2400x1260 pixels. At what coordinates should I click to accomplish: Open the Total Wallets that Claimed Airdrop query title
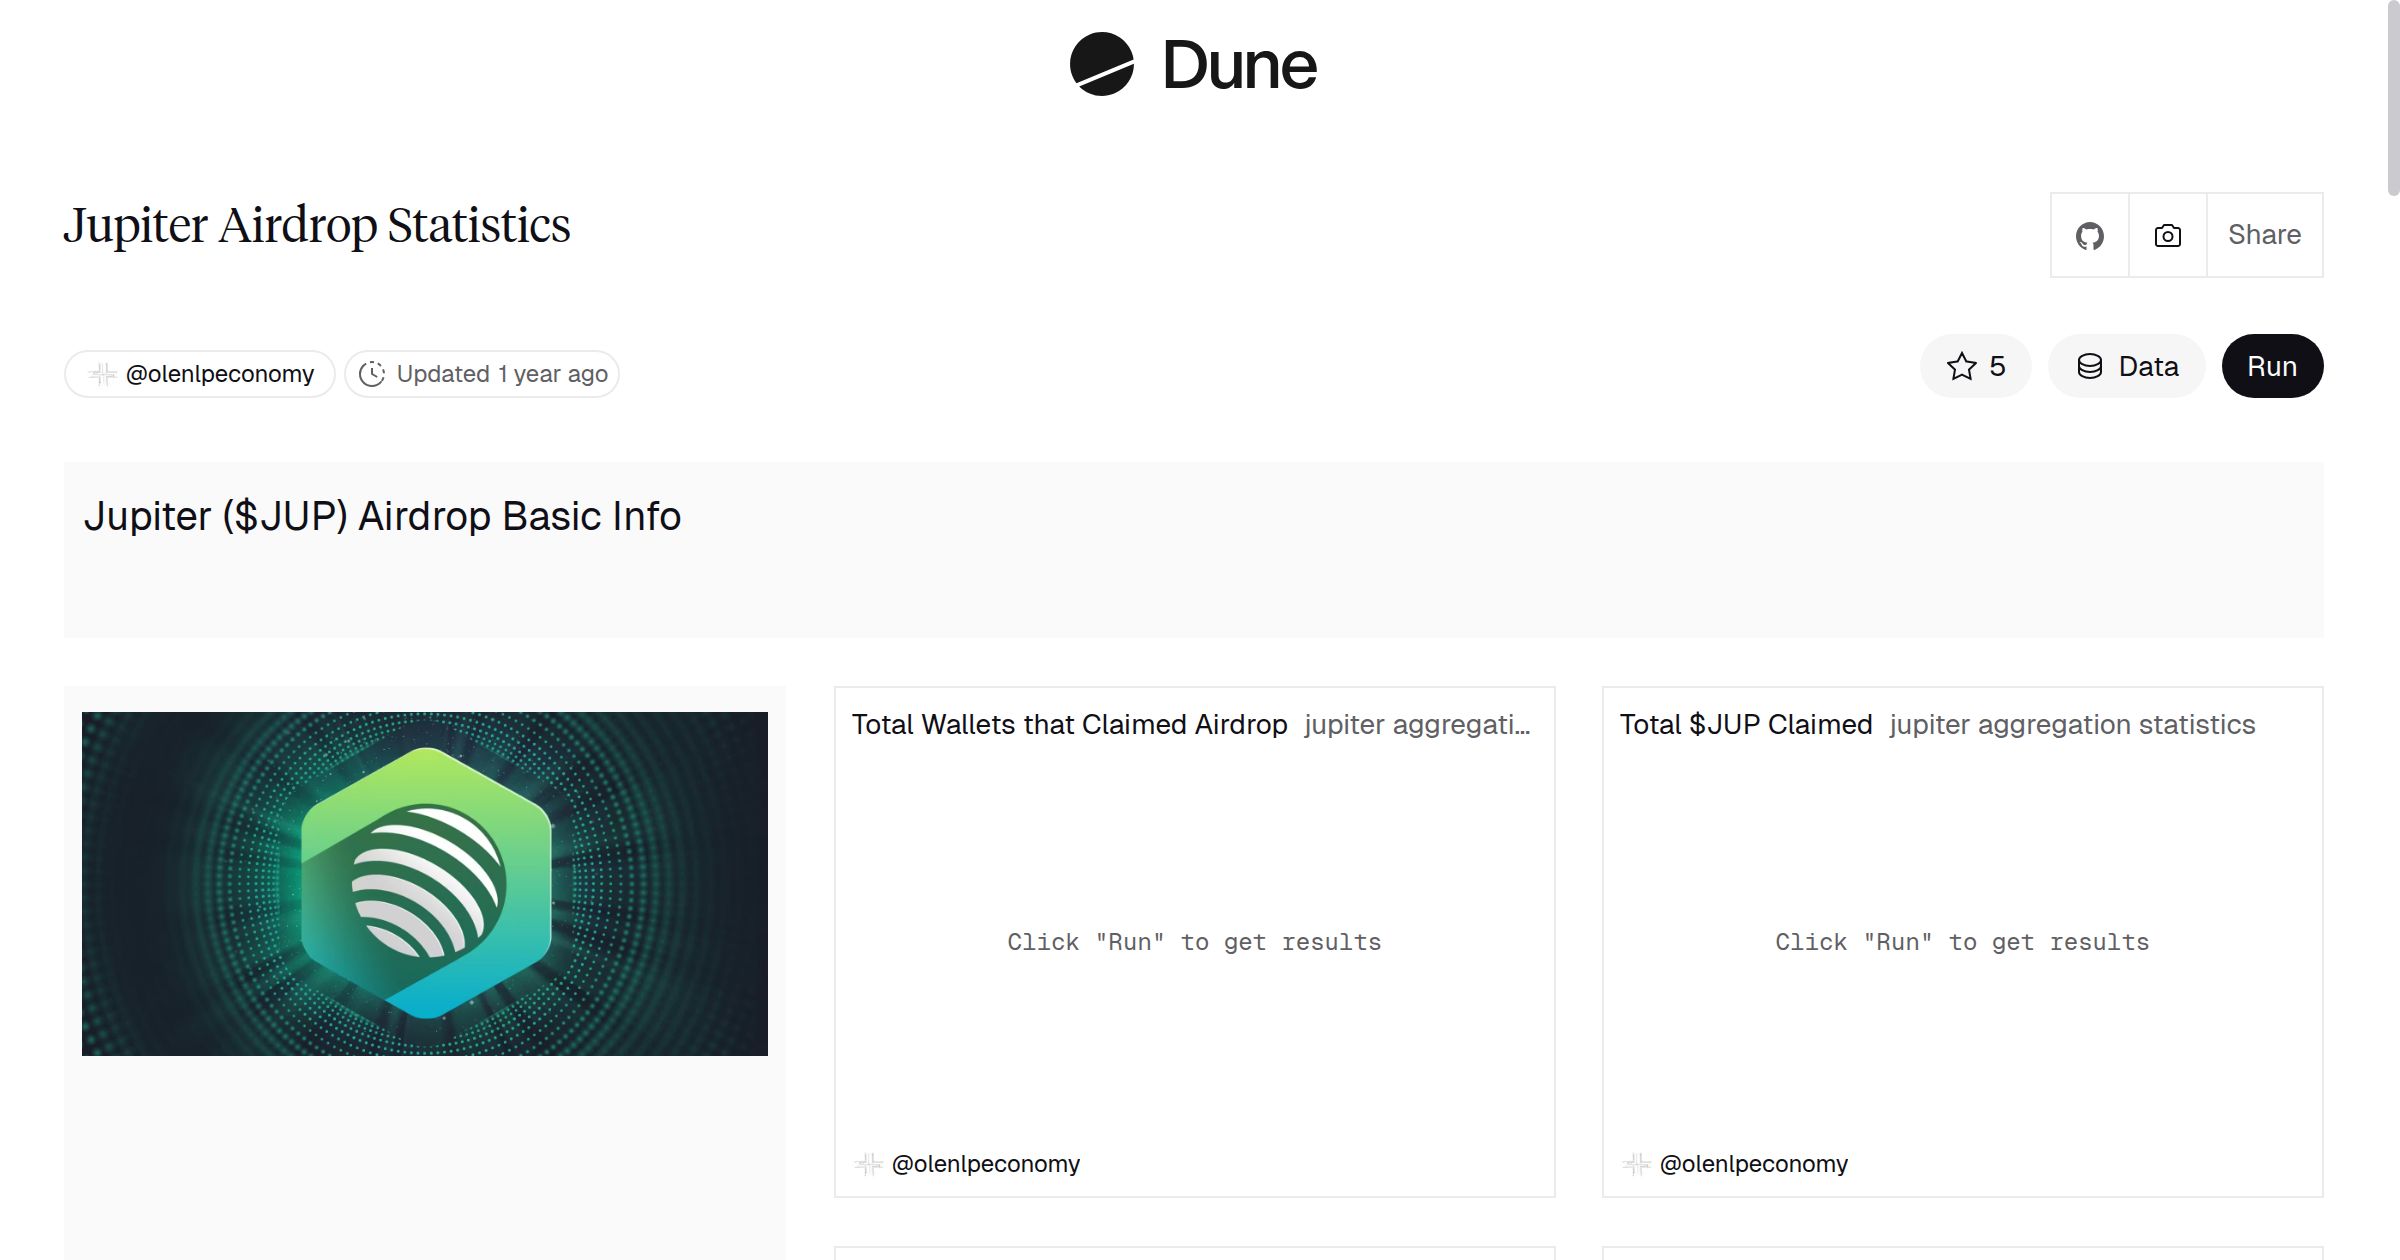pyautogui.click(x=1068, y=724)
